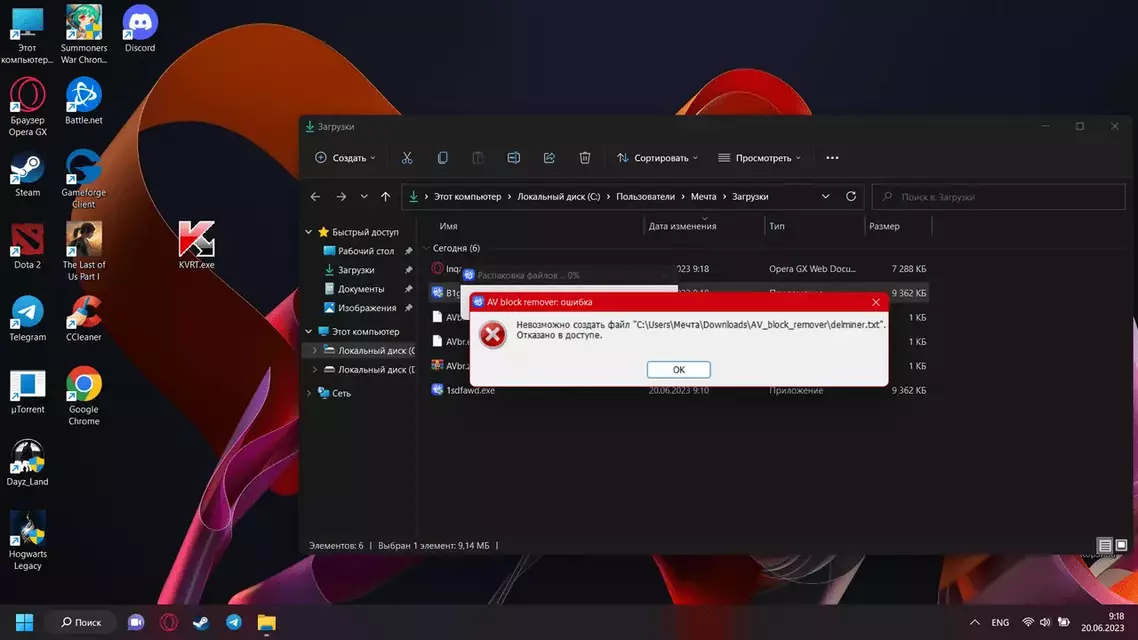Viewport: 1138px width, 640px height.
Task: Open µTorrent desktop shortcut
Action: pos(28,390)
